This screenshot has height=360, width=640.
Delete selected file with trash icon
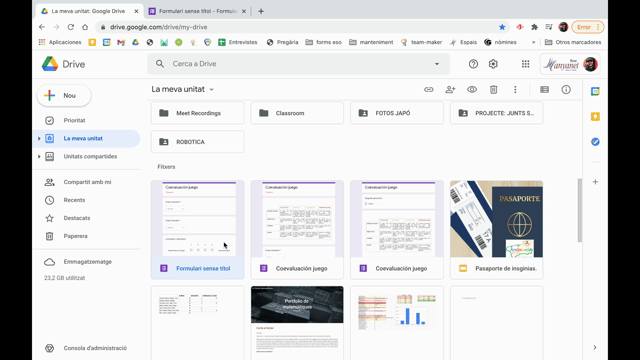tap(493, 89)
